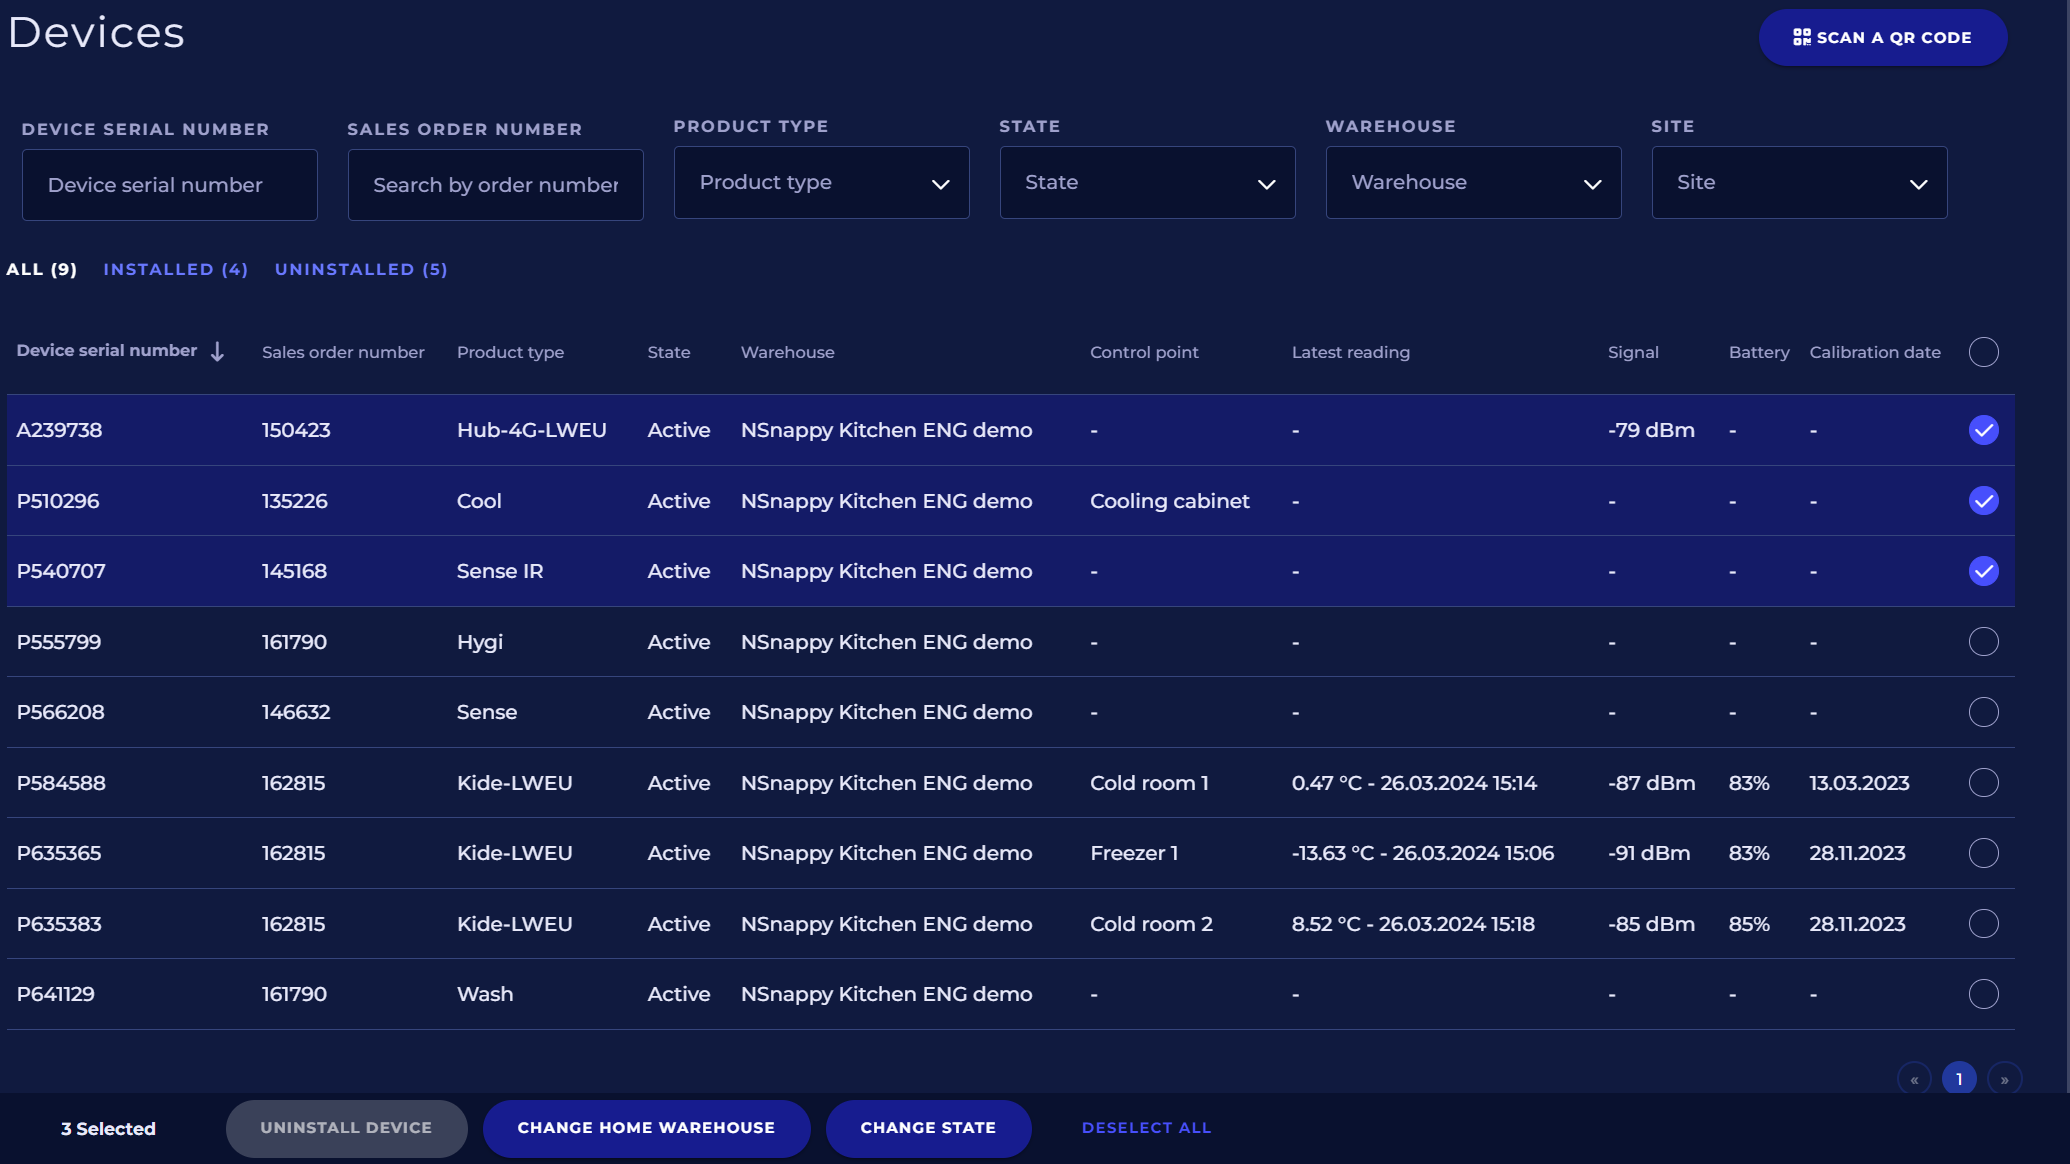Switch to the Uninstalled (5) tab
The height and width of the screenshot is (1164, 2070).
pyautogui.click(x=361, y=269)
